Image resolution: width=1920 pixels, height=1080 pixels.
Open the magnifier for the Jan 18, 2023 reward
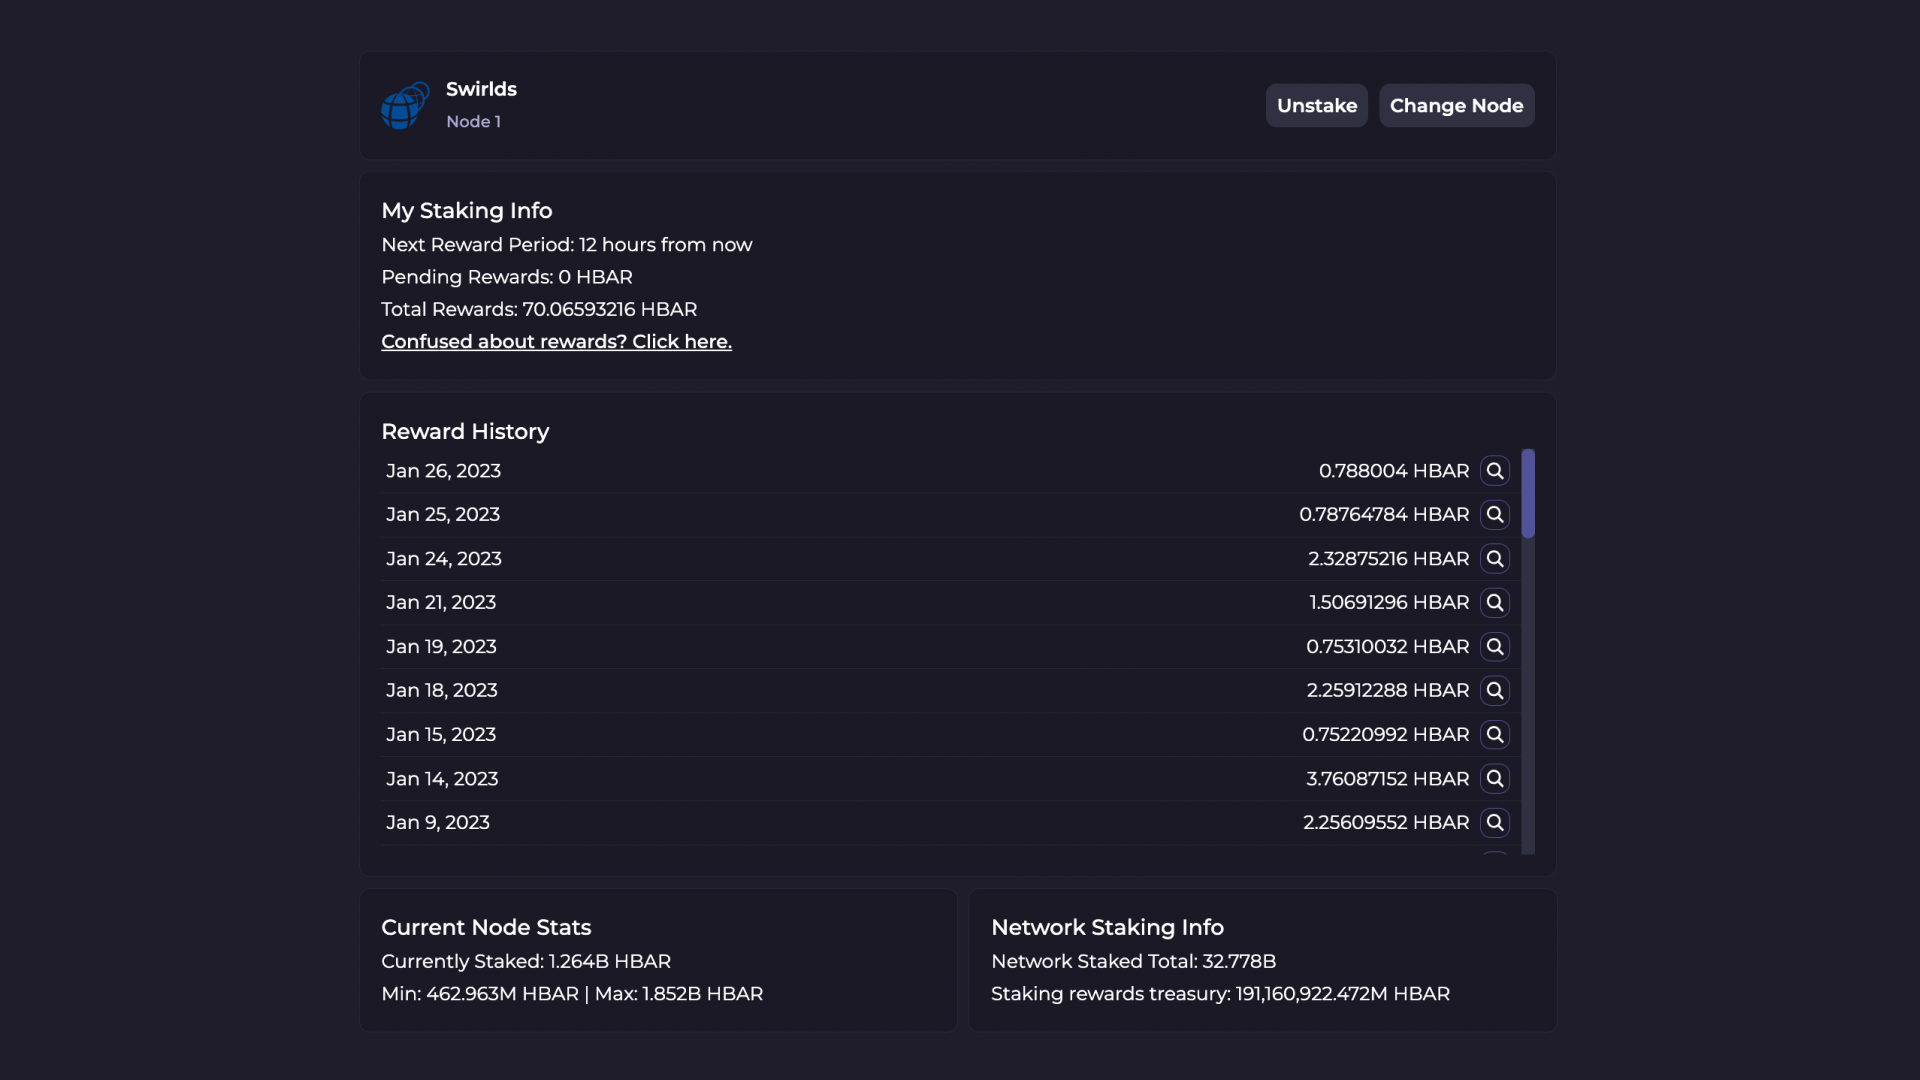coord(1494,691)
